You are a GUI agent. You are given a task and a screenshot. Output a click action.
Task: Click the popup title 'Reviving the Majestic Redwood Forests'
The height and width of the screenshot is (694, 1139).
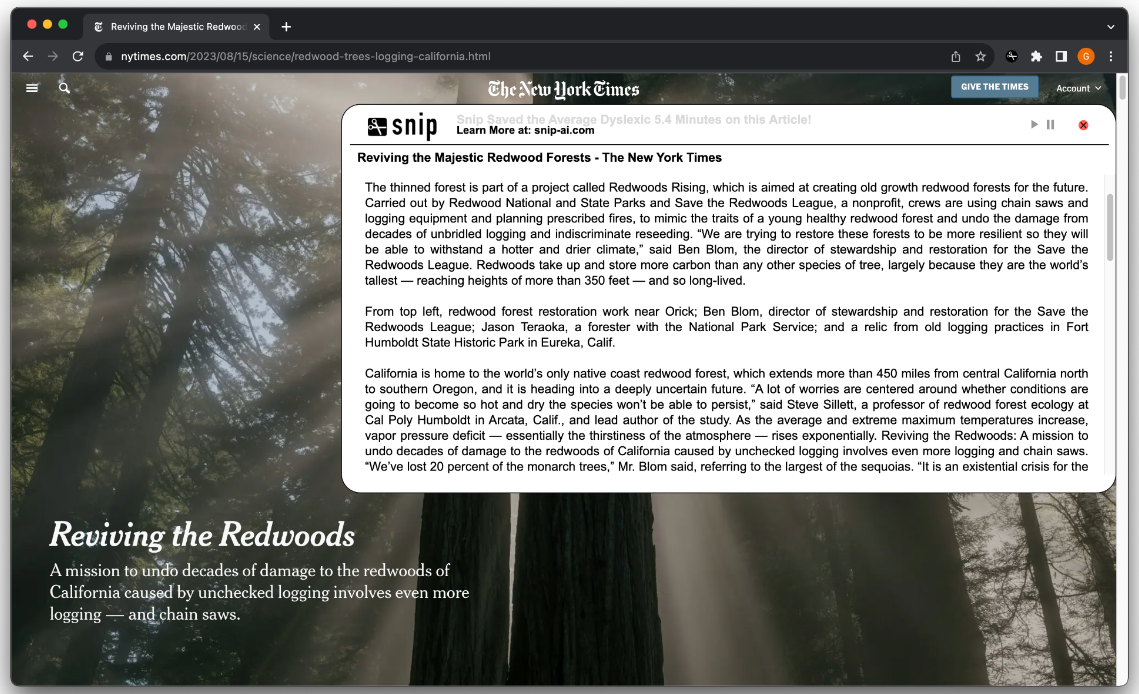click(539, 158)
